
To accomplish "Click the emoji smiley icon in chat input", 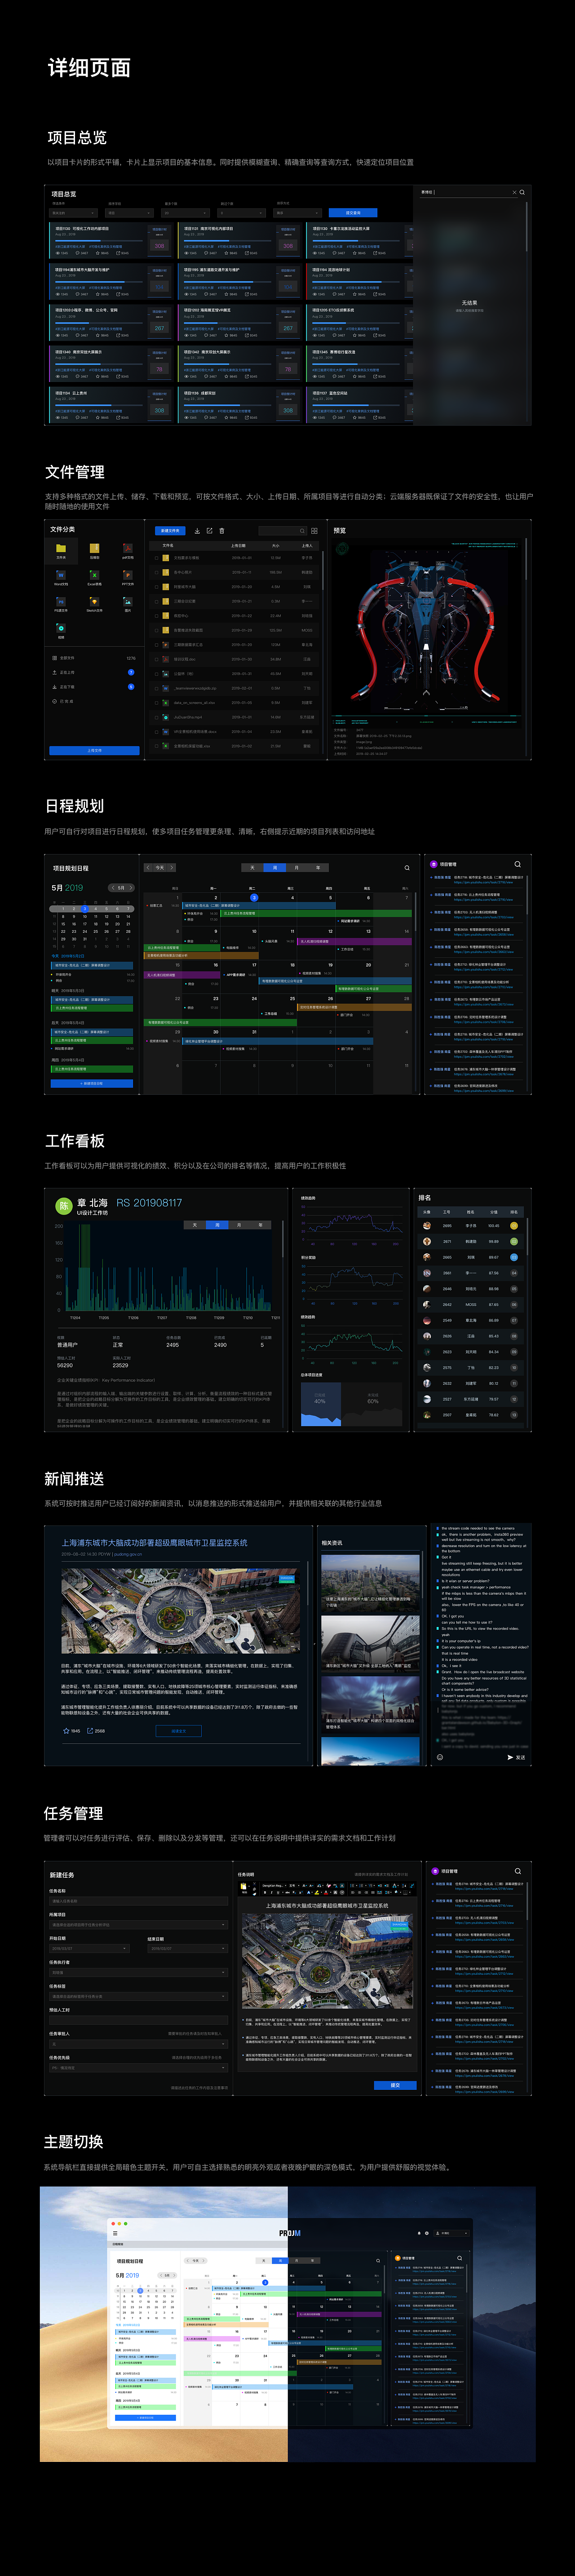I will pos(440,1756).
